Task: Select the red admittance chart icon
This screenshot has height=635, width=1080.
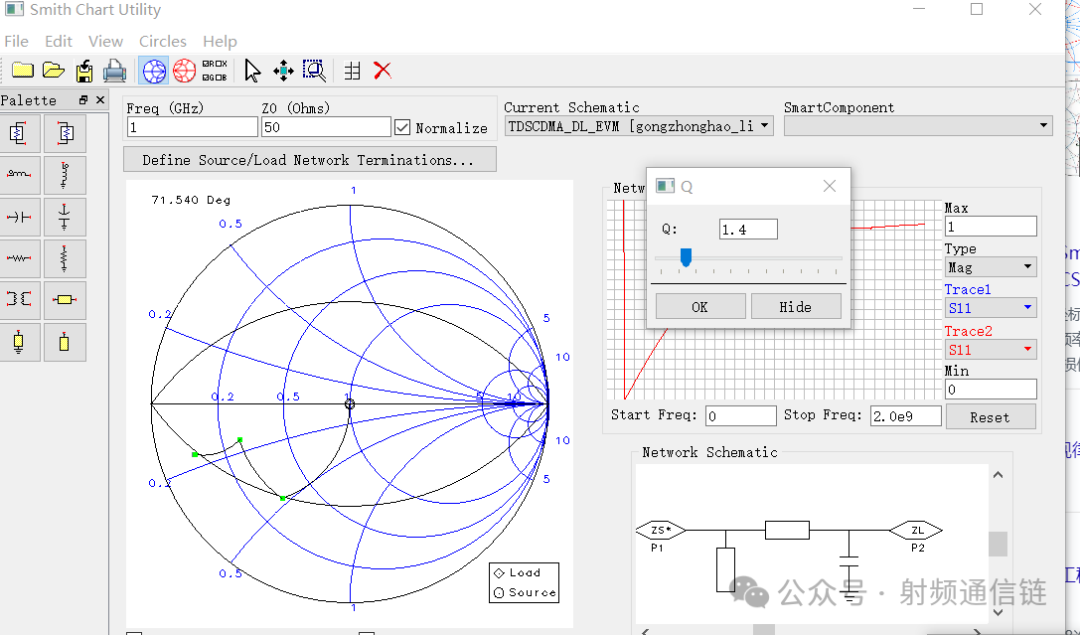Action: (184, 71)
